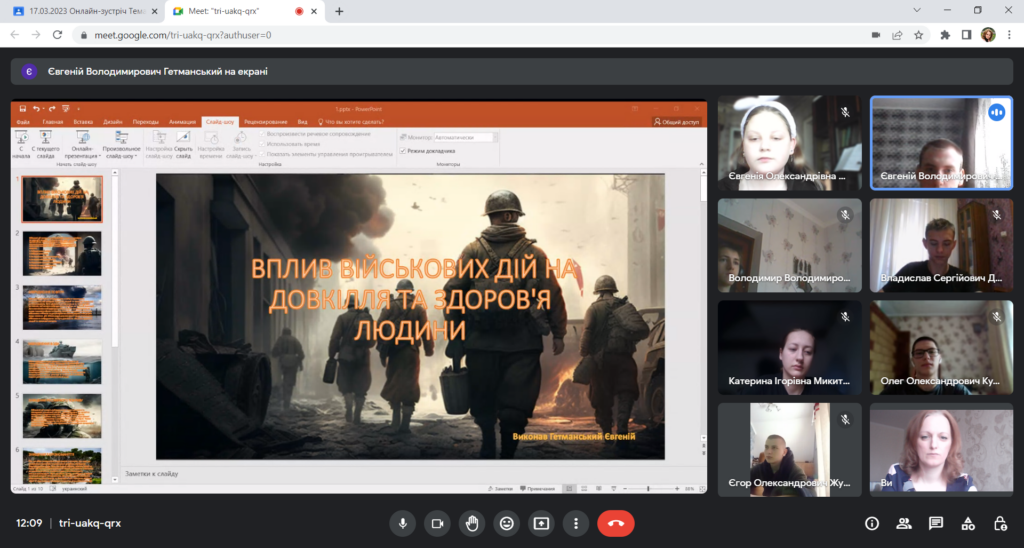This screenshot has height=548, width=1024.
Task: Open the in-call chat panel
Action: click(936, 523)
